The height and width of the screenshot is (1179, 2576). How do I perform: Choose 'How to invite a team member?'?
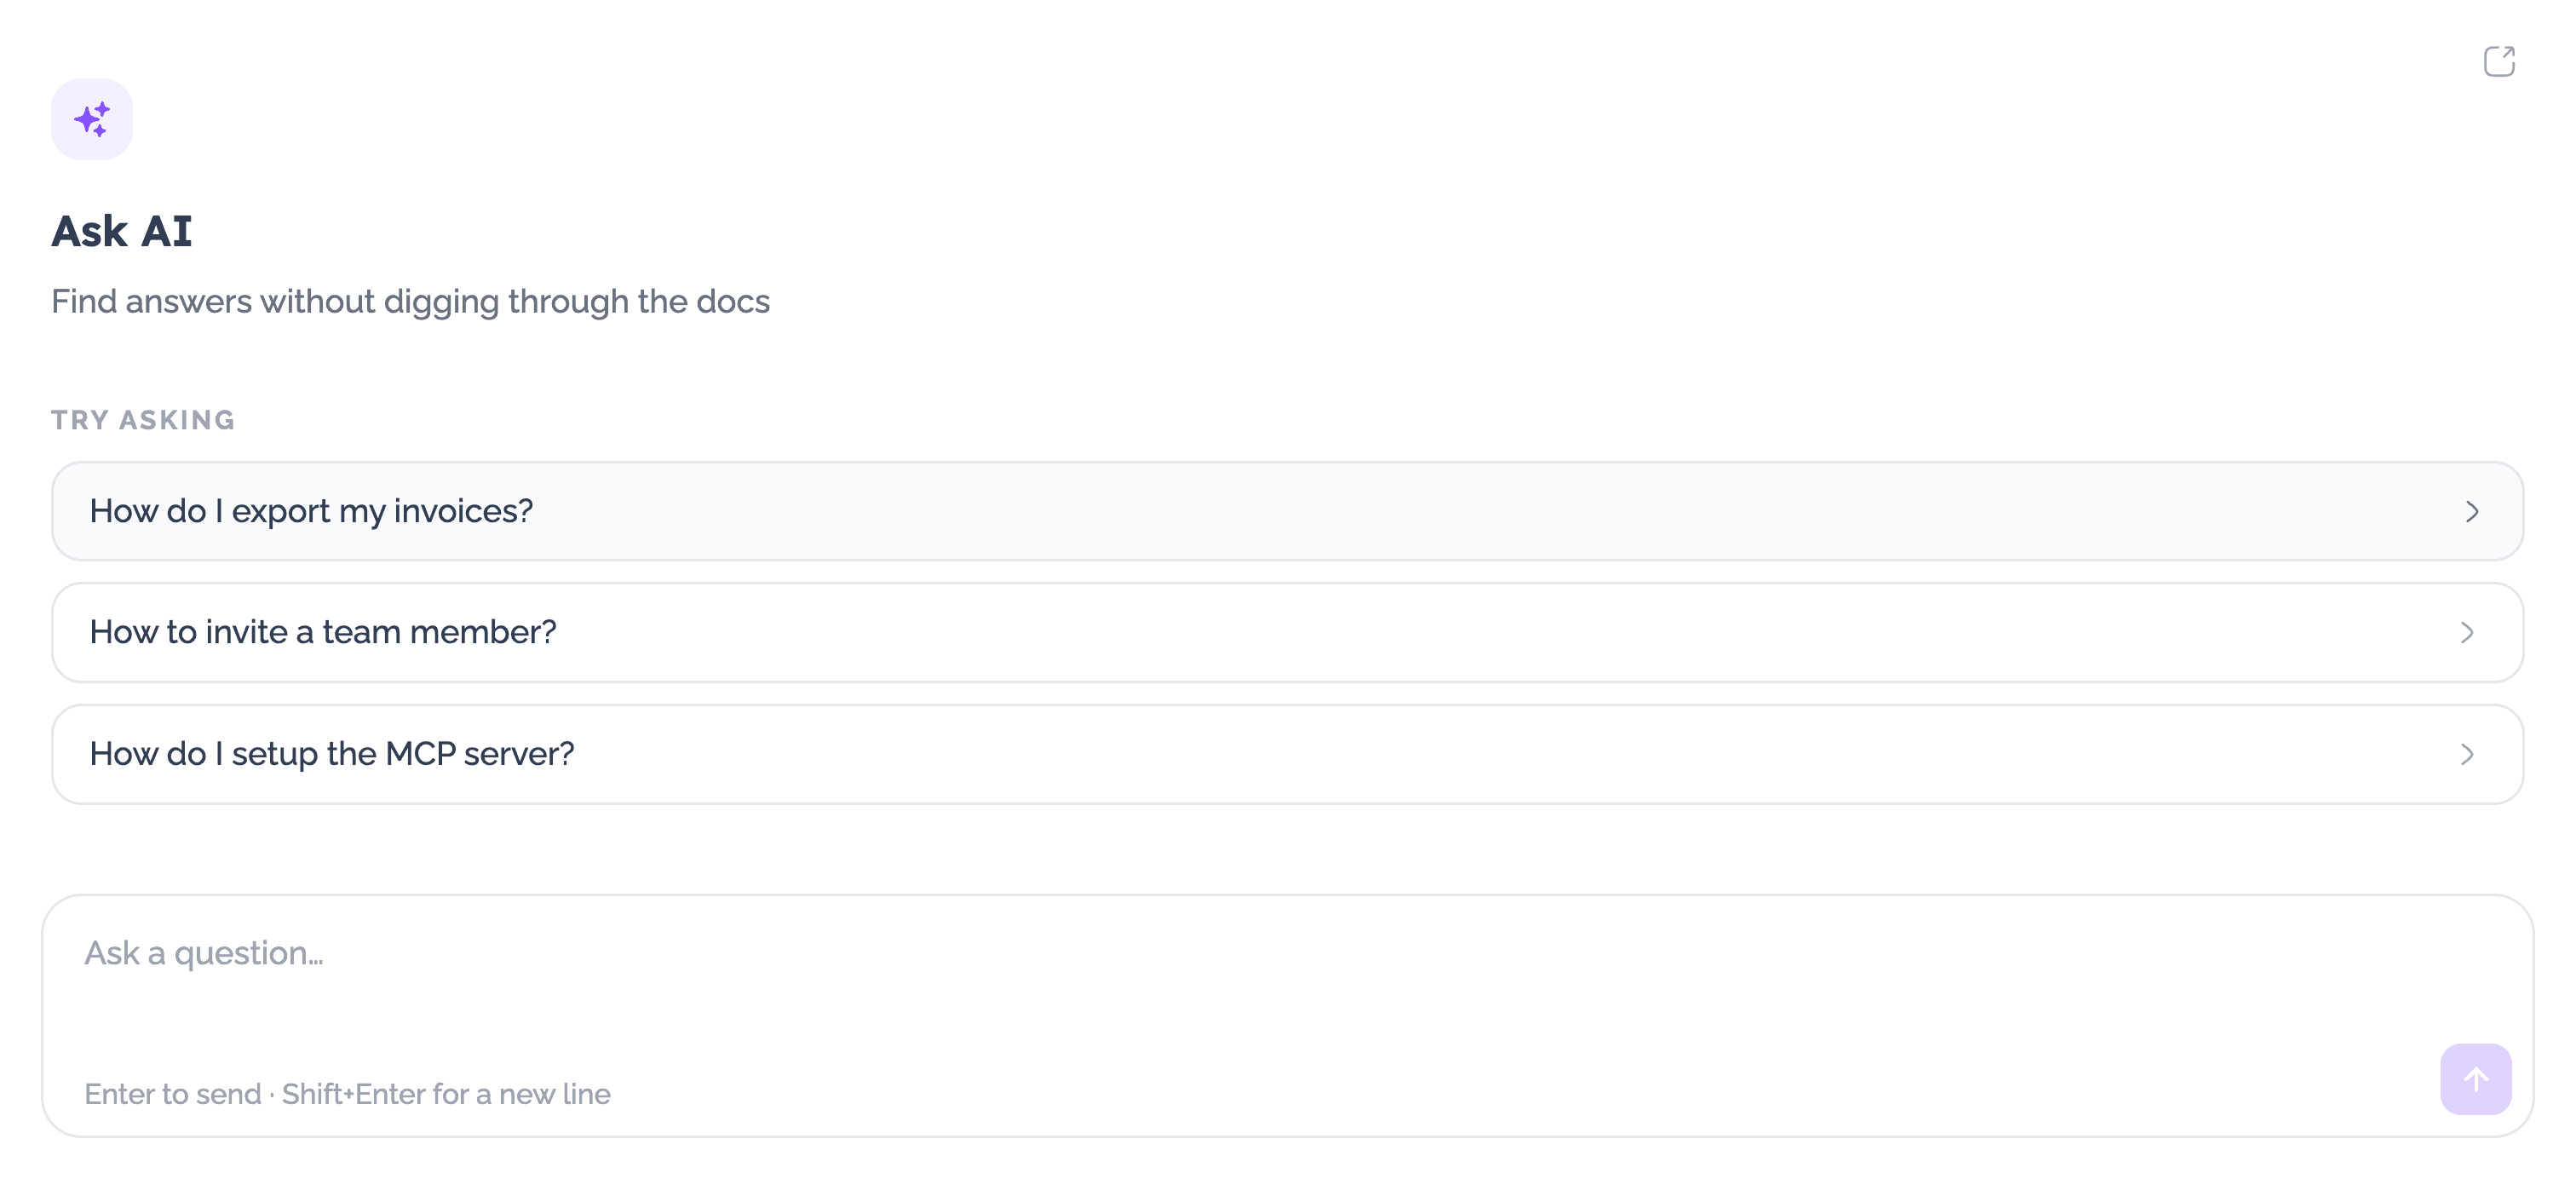(1287, 632)
